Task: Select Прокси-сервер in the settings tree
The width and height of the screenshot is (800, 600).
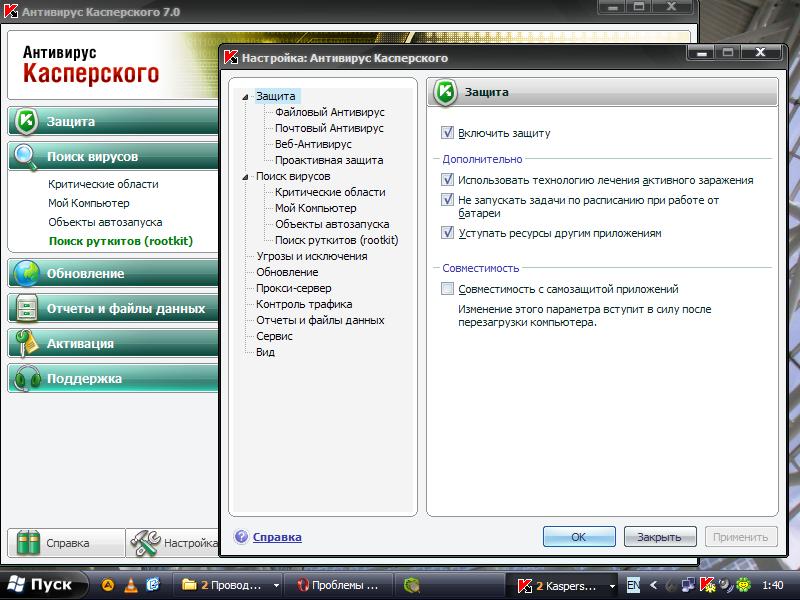Action: pos(293,288)
